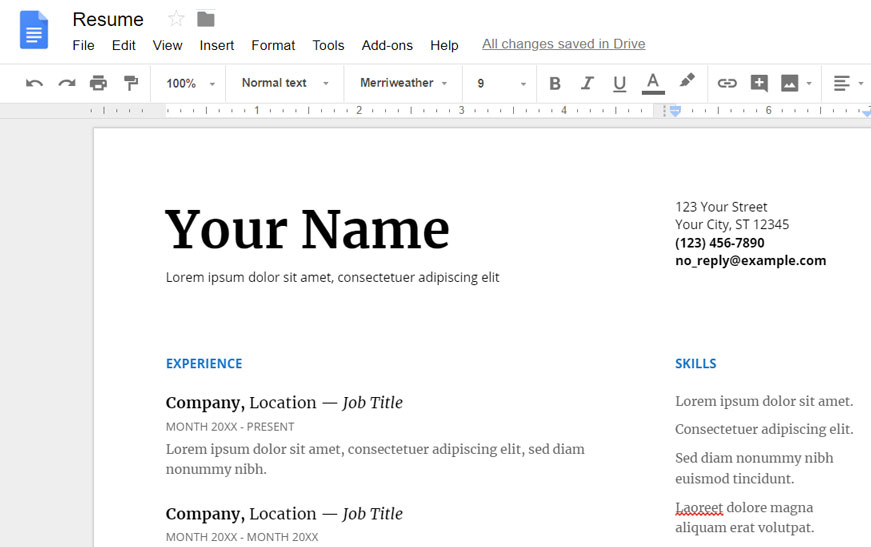Open the Format menu
The height and width of the screenshot is (547, 871).
[x=273, y=46]
